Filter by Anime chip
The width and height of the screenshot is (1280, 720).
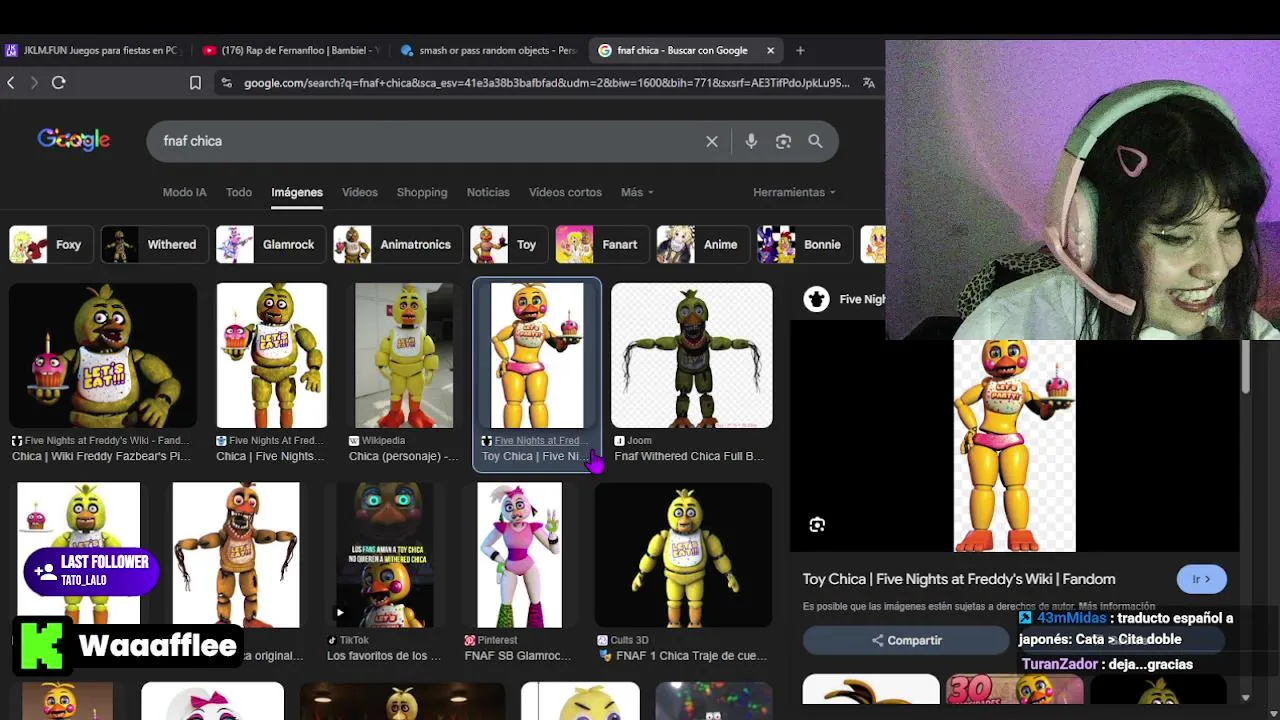702,244
